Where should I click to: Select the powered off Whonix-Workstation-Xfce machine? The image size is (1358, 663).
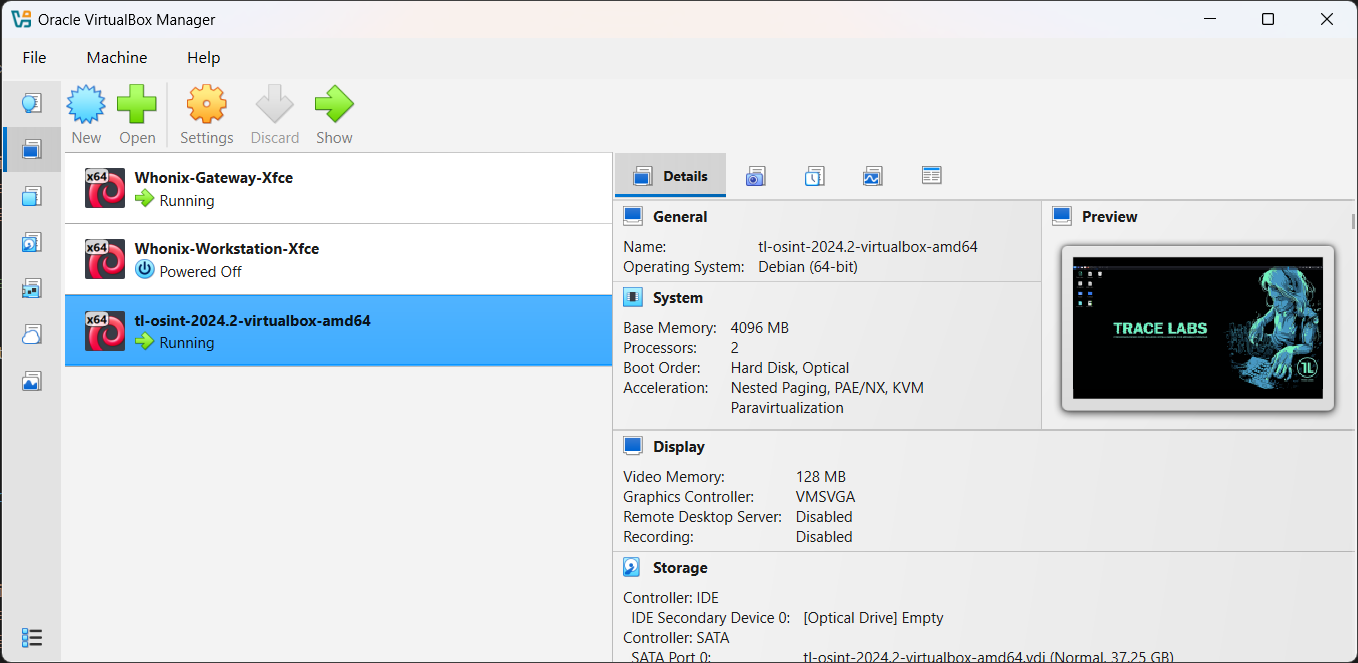[x=226, y=258]
